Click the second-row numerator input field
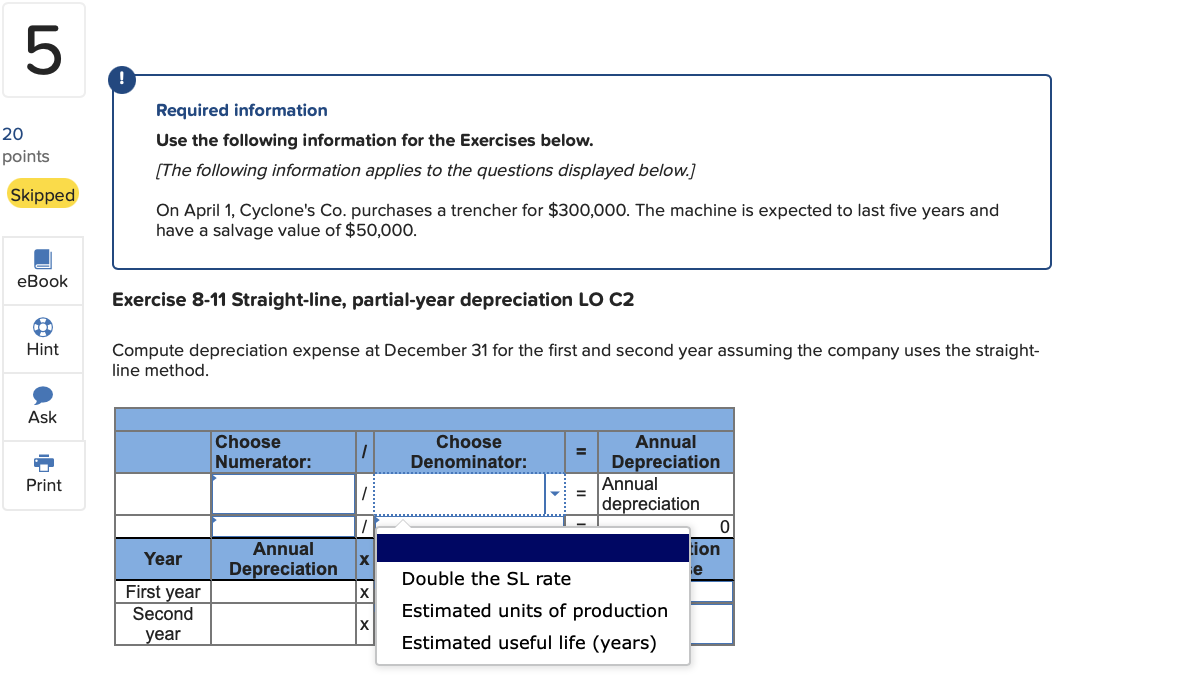The width and height of the screenshot is (1188, 682). pyautogui.click(x=283, y=526)
